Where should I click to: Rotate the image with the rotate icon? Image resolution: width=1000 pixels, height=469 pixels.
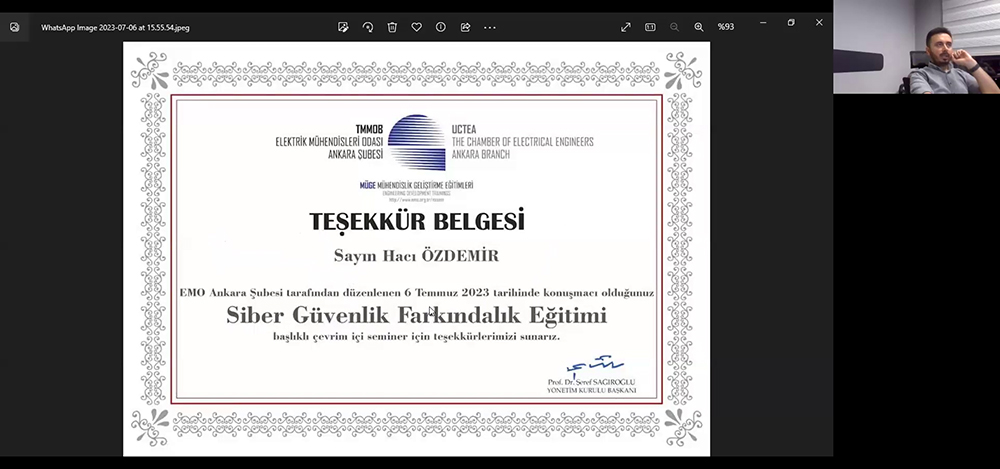[x=368, y=27]
